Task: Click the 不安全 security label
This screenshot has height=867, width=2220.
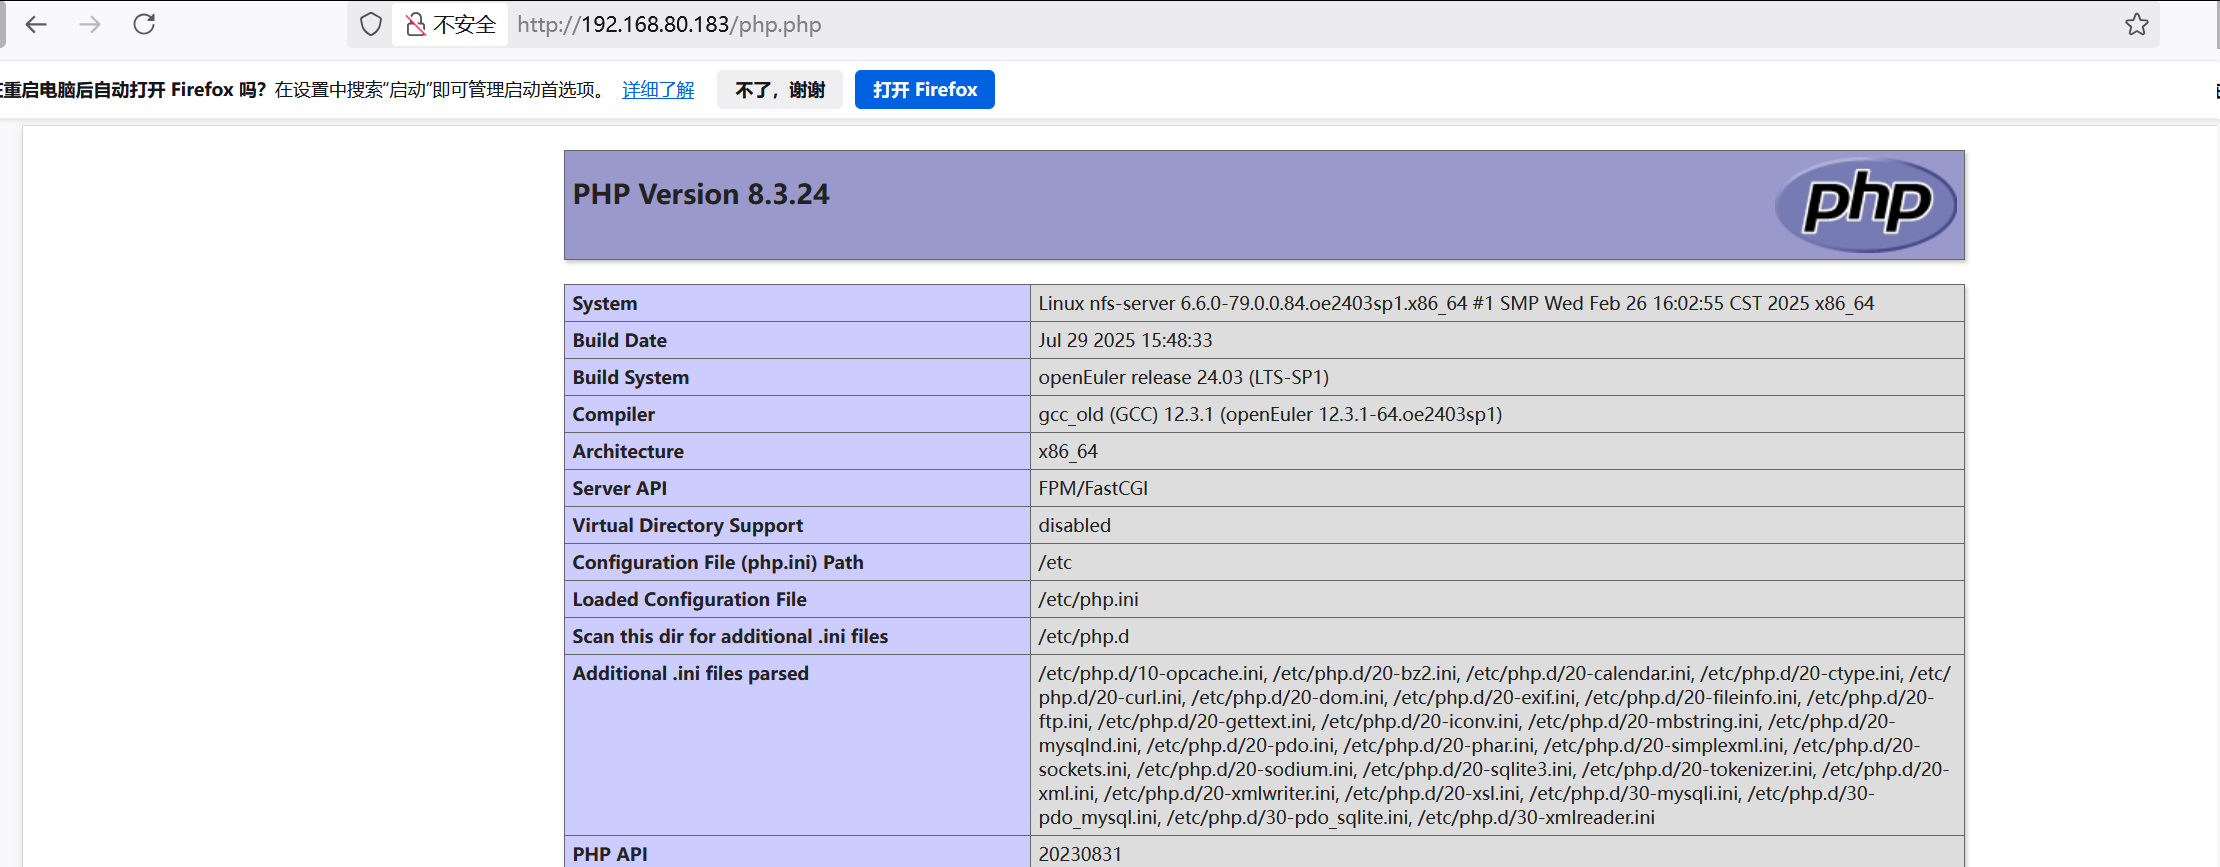Action: point(465,24)
